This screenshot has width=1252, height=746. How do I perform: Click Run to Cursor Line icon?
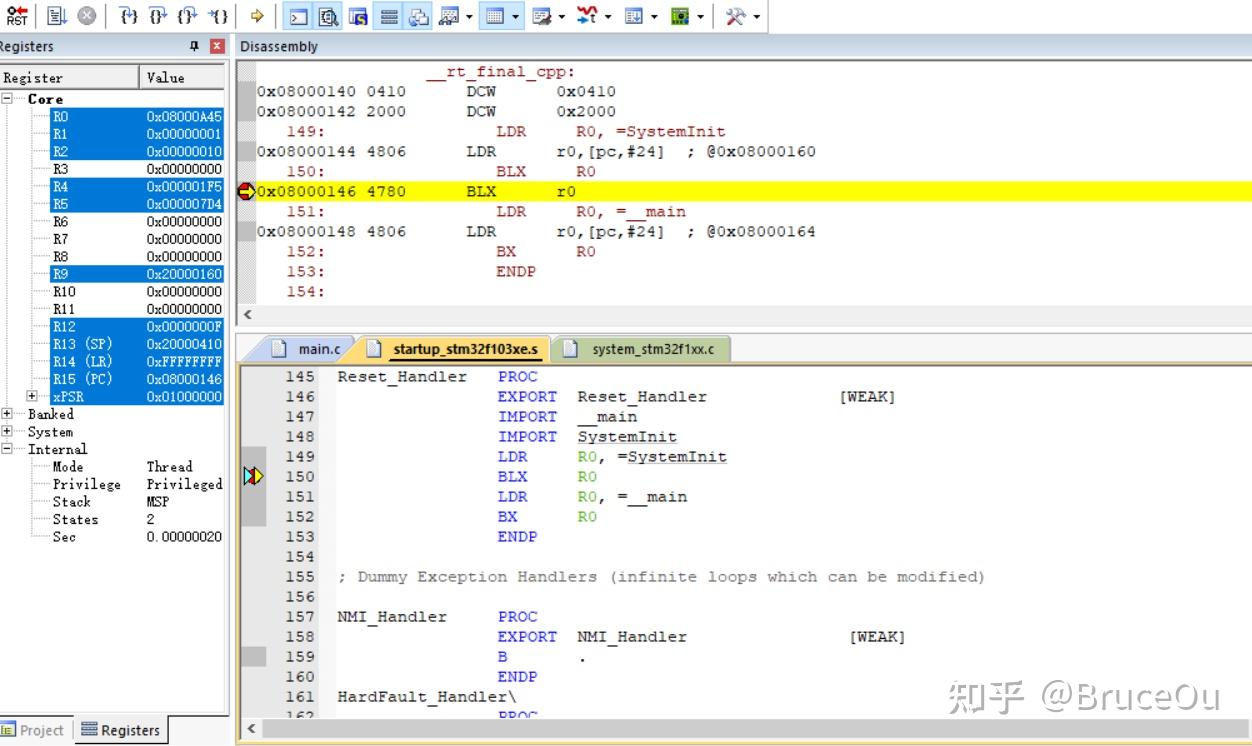tap(217, 16)
